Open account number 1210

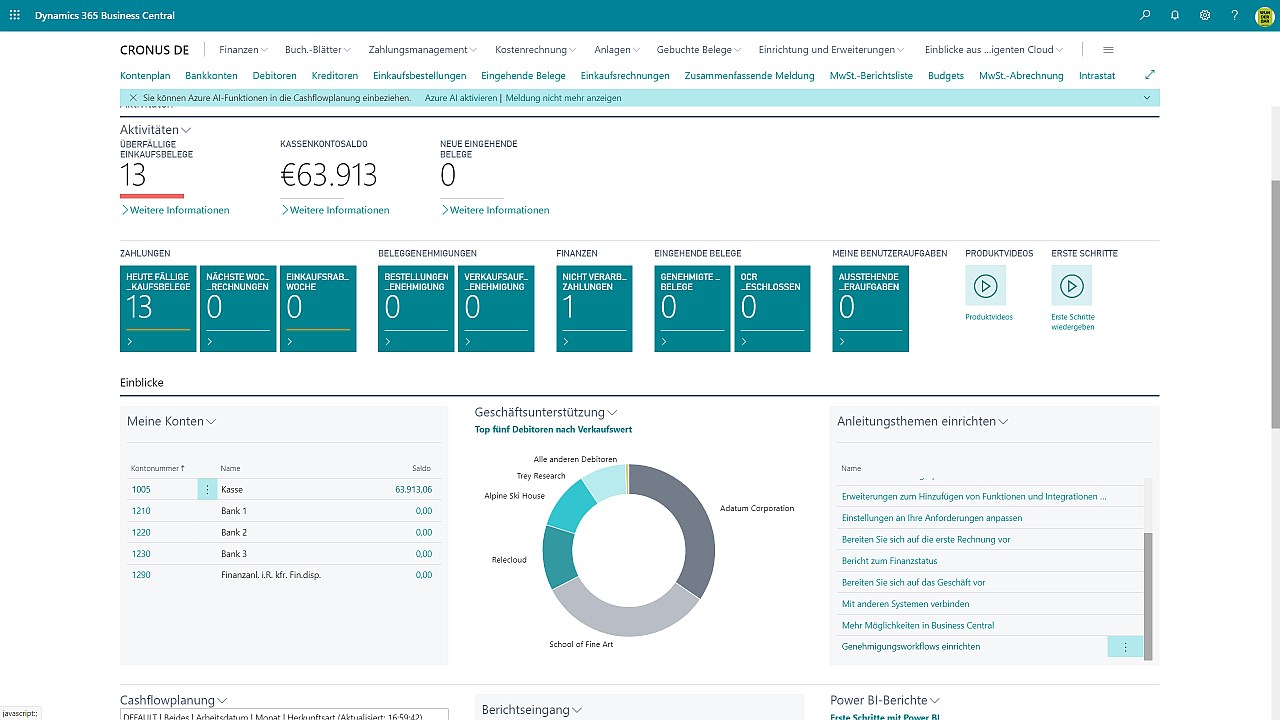pyautogui.click(x=141, y=511)
